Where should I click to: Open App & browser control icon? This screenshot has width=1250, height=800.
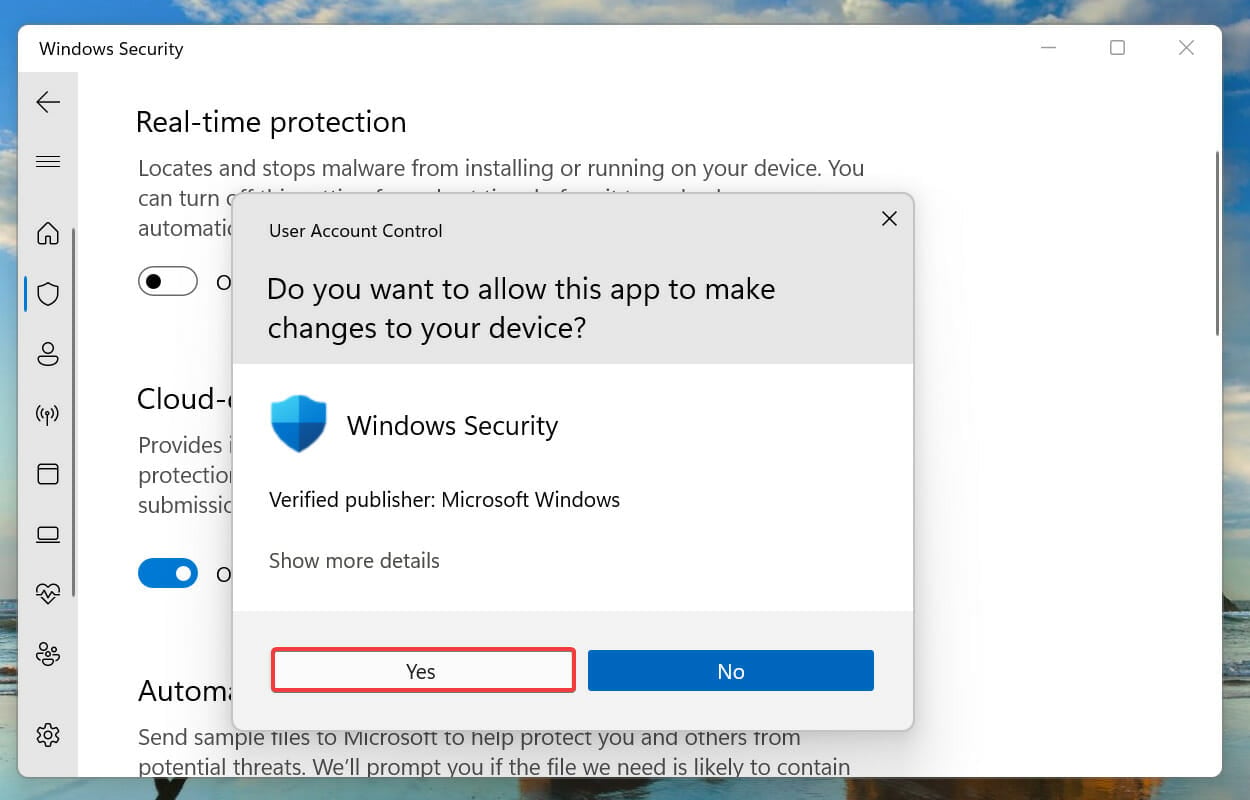tap(48, 474)
